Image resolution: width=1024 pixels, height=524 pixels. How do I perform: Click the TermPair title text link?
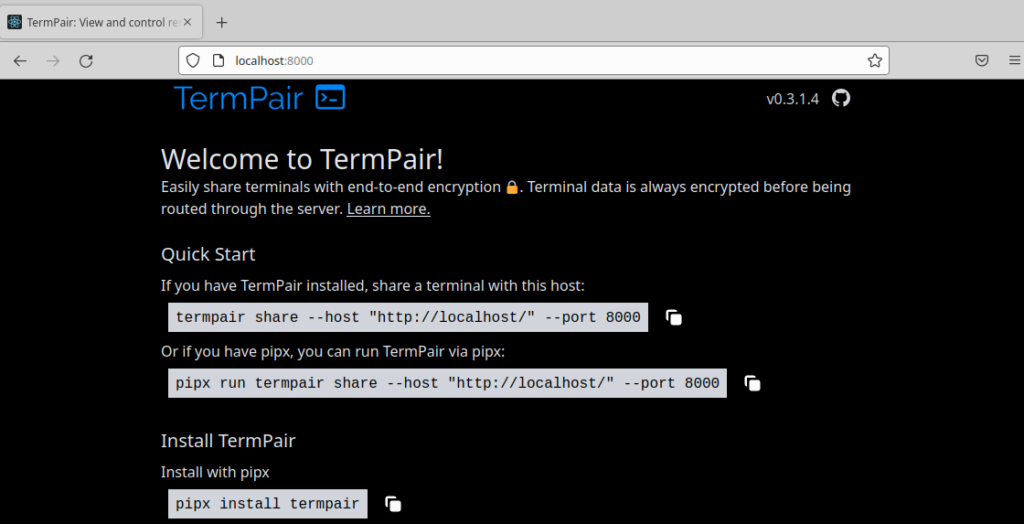click(x=238, y=98)
